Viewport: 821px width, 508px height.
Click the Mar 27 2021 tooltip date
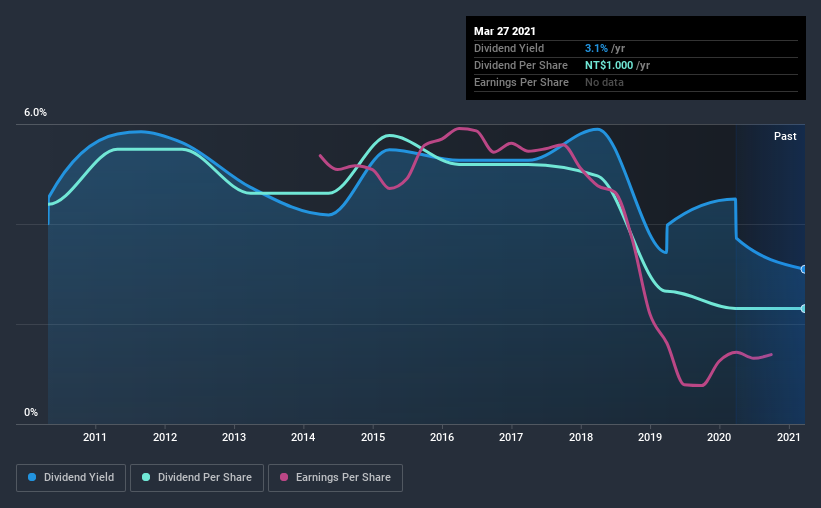(505, 31)
